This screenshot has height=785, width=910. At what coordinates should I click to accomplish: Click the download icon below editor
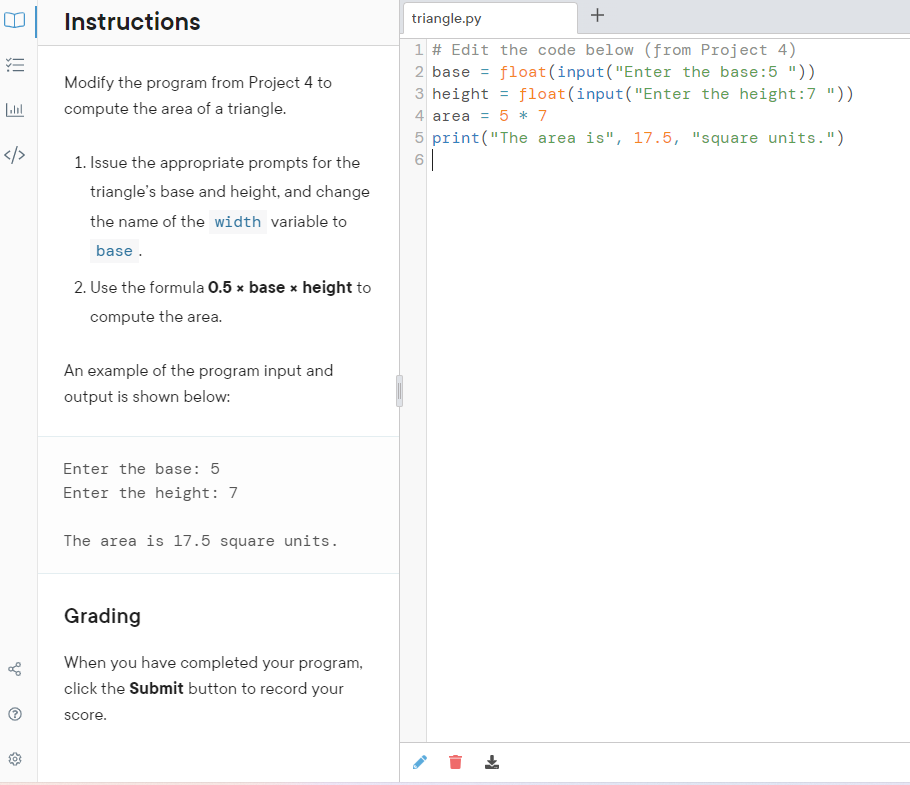pyautogui.click(x=492, y=762)
